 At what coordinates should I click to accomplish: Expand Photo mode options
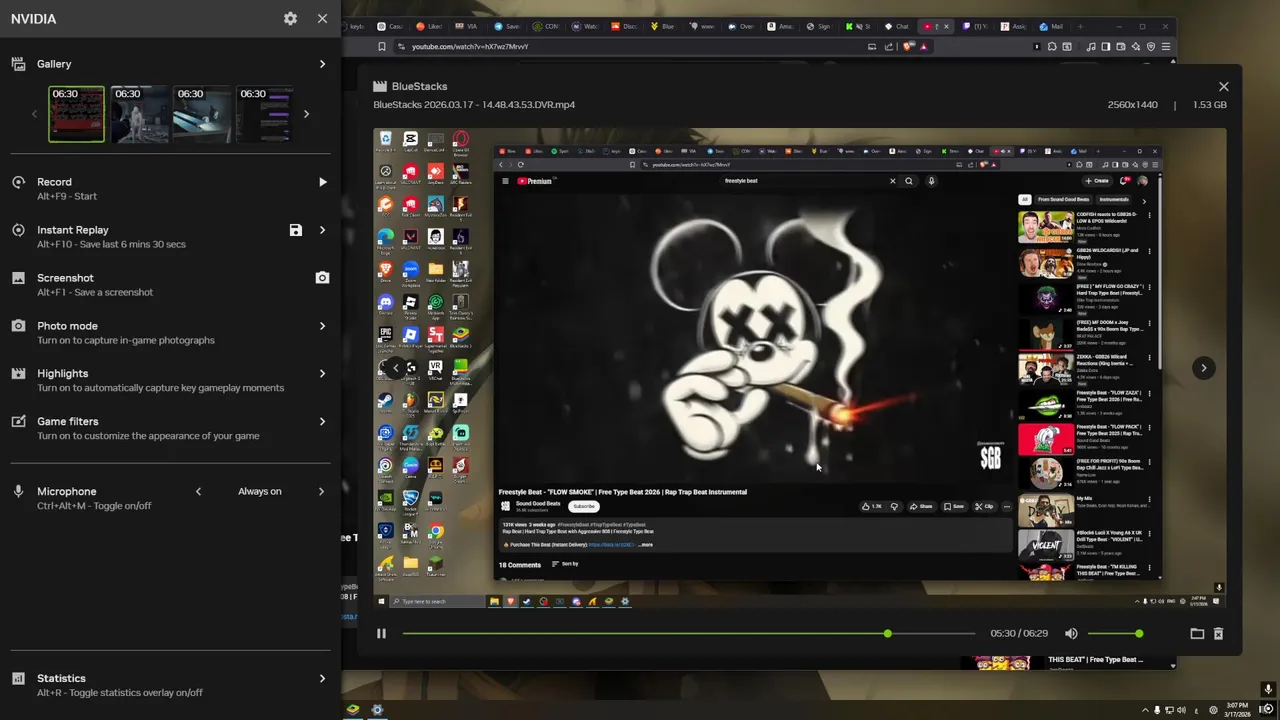point(322,326)
